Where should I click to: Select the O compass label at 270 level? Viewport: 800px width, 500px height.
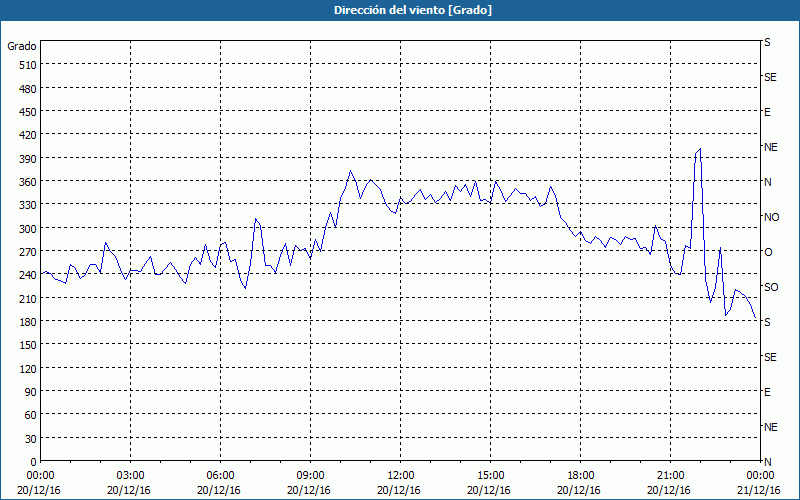(x=767, y=252)
